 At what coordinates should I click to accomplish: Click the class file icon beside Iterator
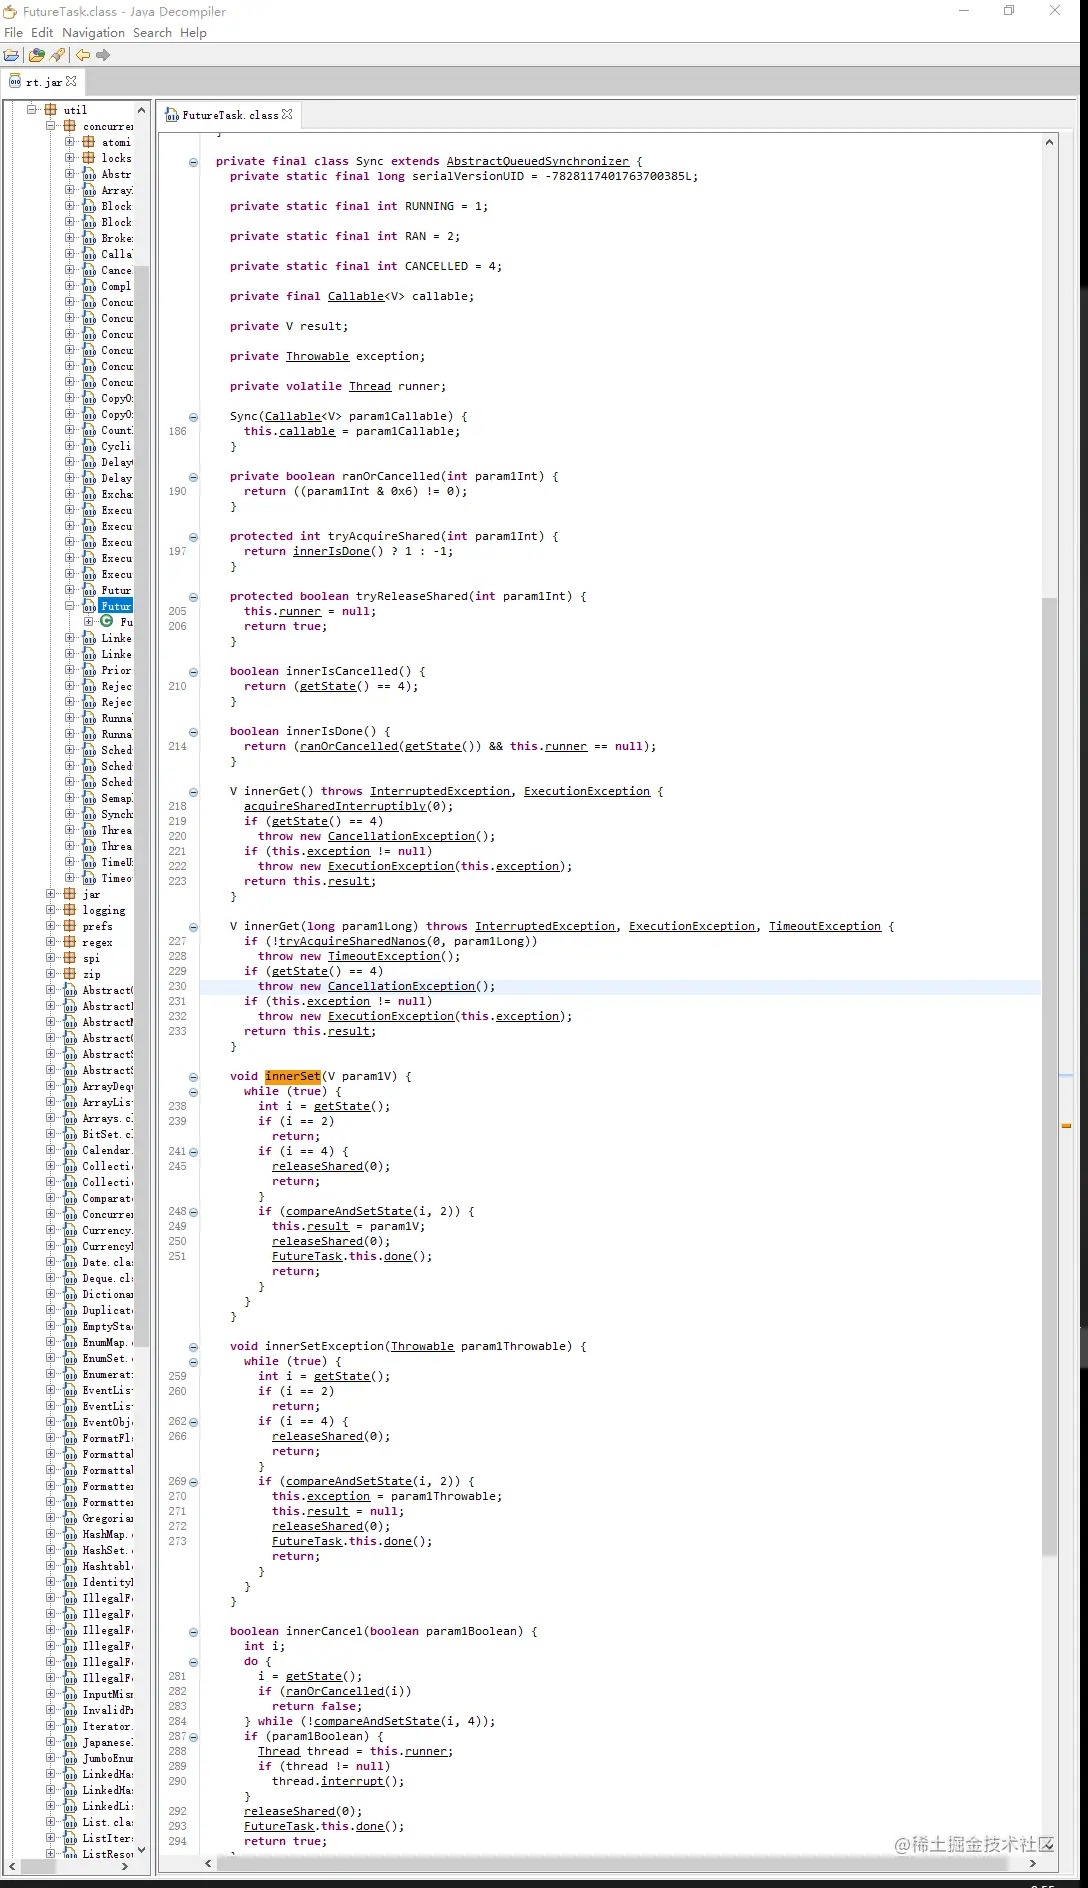pyautogui.click(x=70, y=1726)
